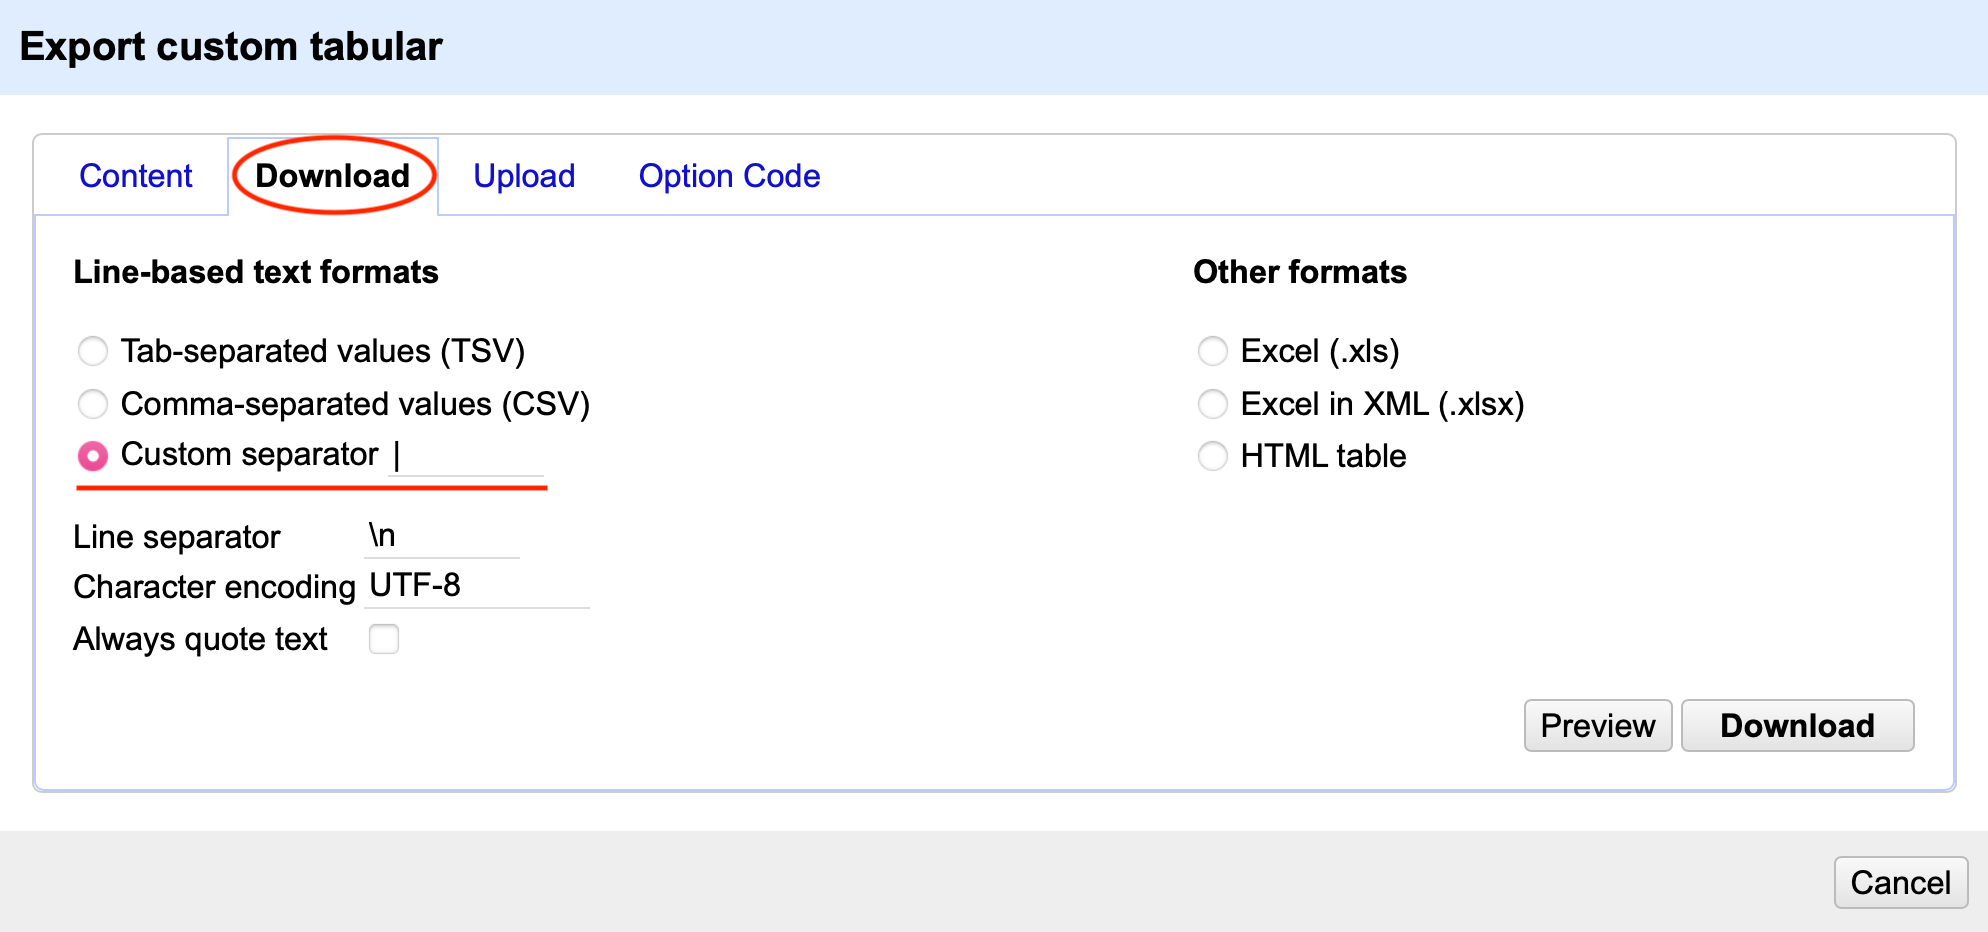Viewport: 1988px width, 932px height.
Task: Choose Comma-separated values (CSV) option
Action: click(93, 404)
